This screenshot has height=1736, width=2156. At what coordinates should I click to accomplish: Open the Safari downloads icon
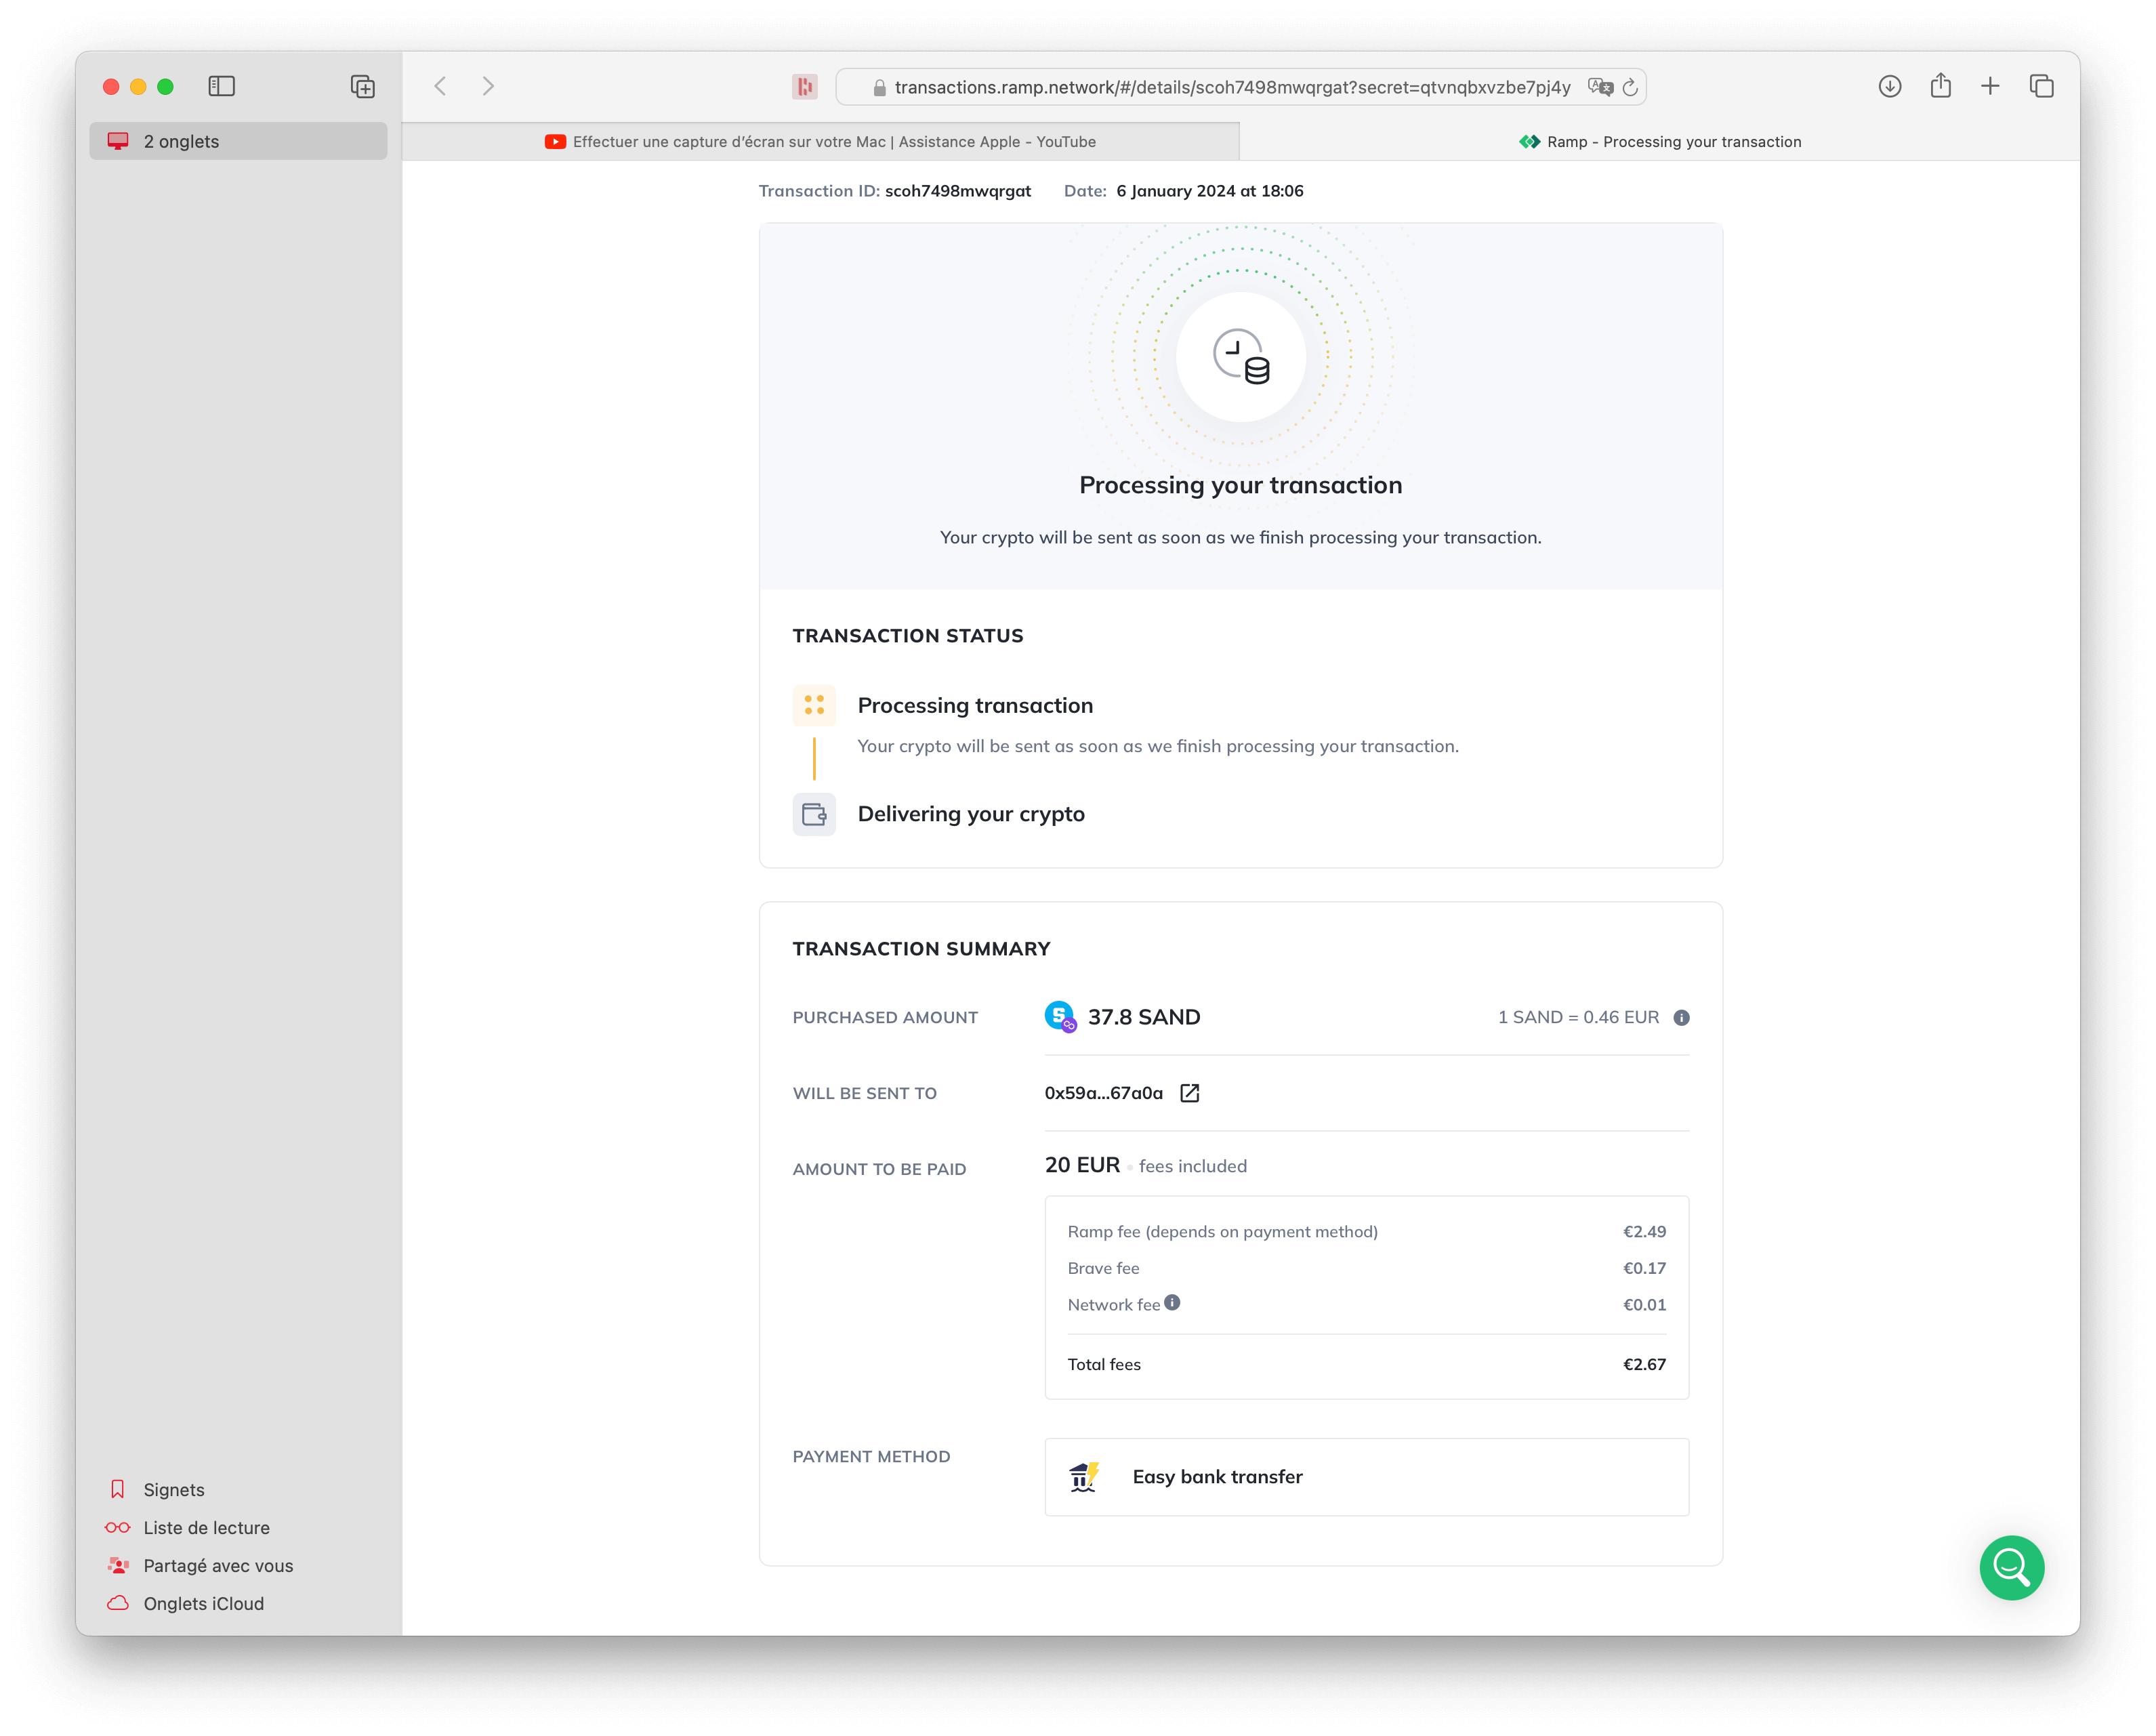(1889, 86)
